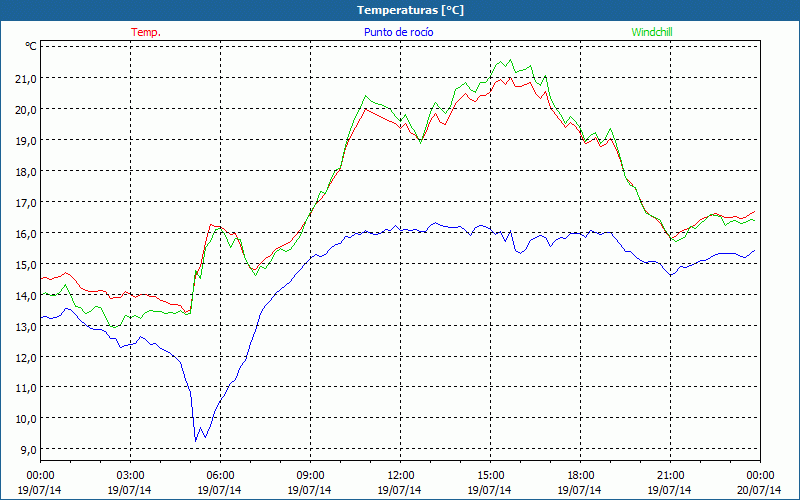800x500 pixels.
Task: Click the 20/07/14 date label
Action: pos(760,490)
